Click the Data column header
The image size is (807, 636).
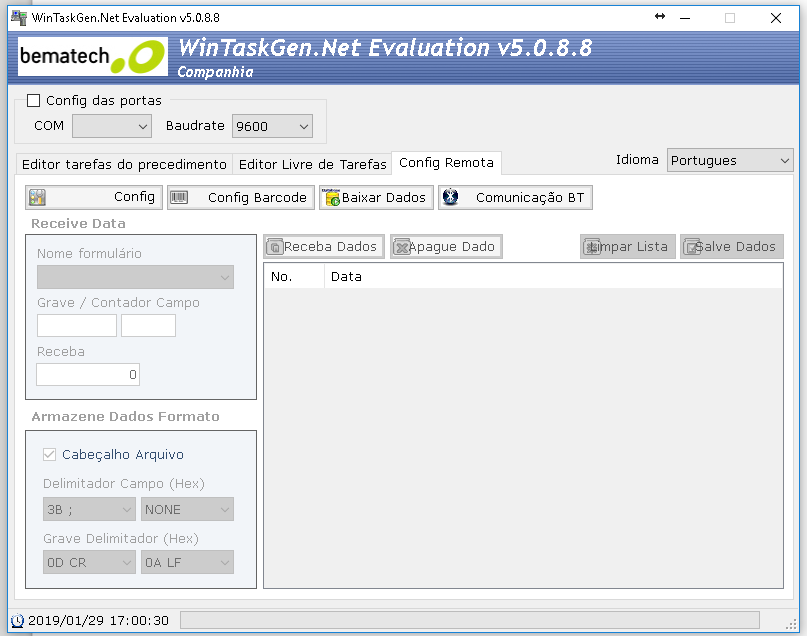tap(553, 277)
